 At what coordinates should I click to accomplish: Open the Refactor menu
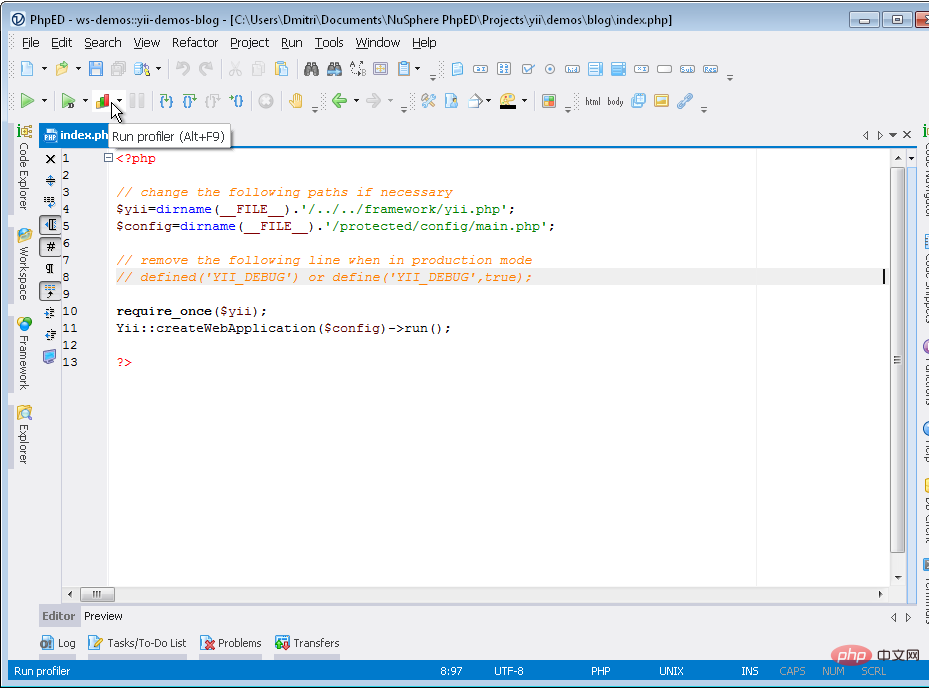(195, 43)
